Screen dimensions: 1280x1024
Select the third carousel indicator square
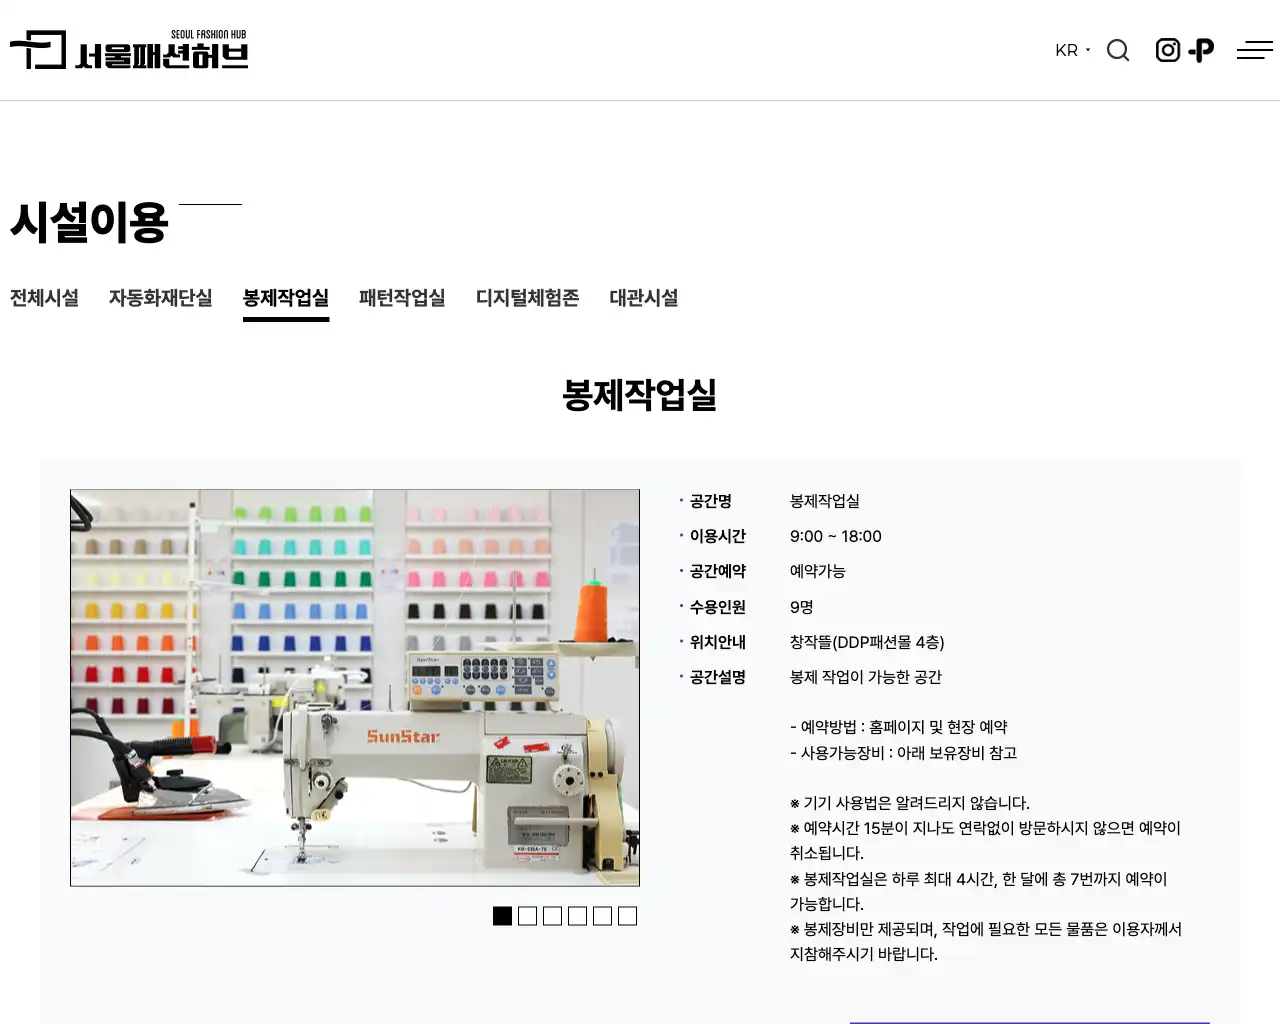pos(552,915)
